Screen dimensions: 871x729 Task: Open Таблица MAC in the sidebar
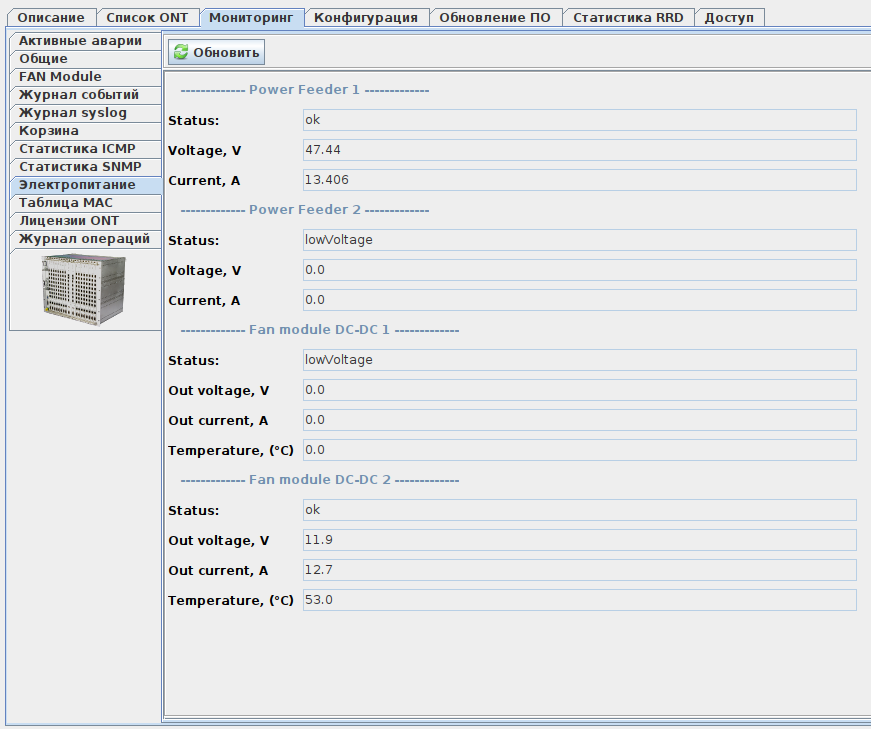[x=66, y=203]
